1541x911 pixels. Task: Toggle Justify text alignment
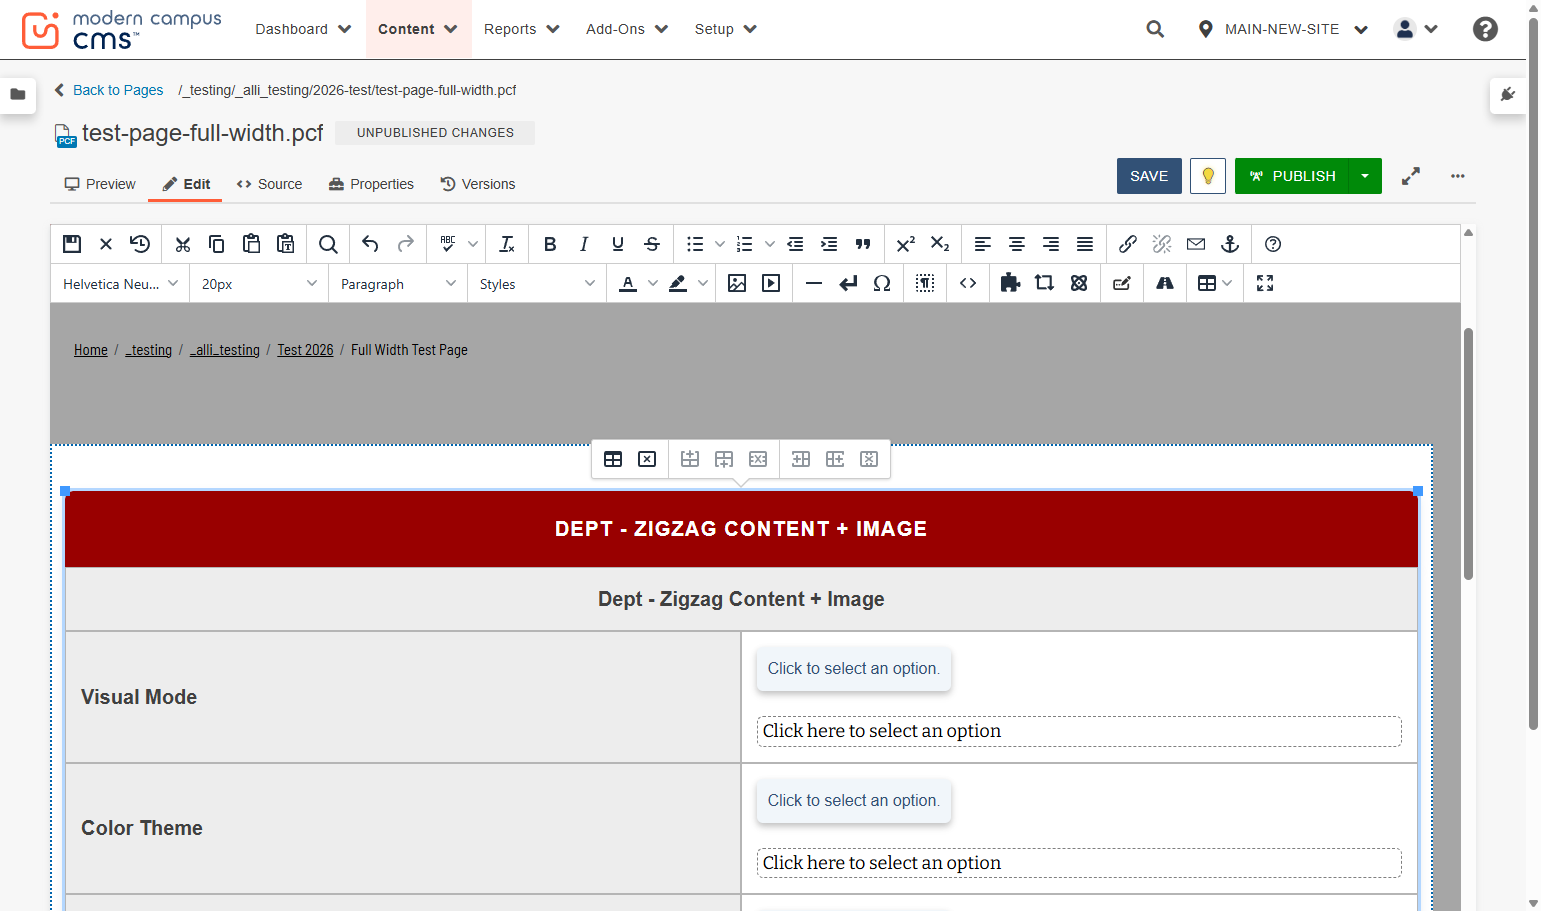1085,244
